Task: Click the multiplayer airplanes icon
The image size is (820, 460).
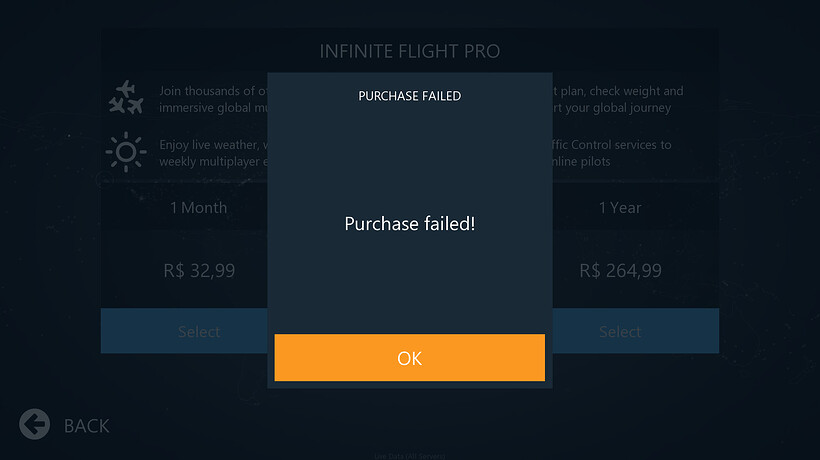Action: (x=126, y=99)
